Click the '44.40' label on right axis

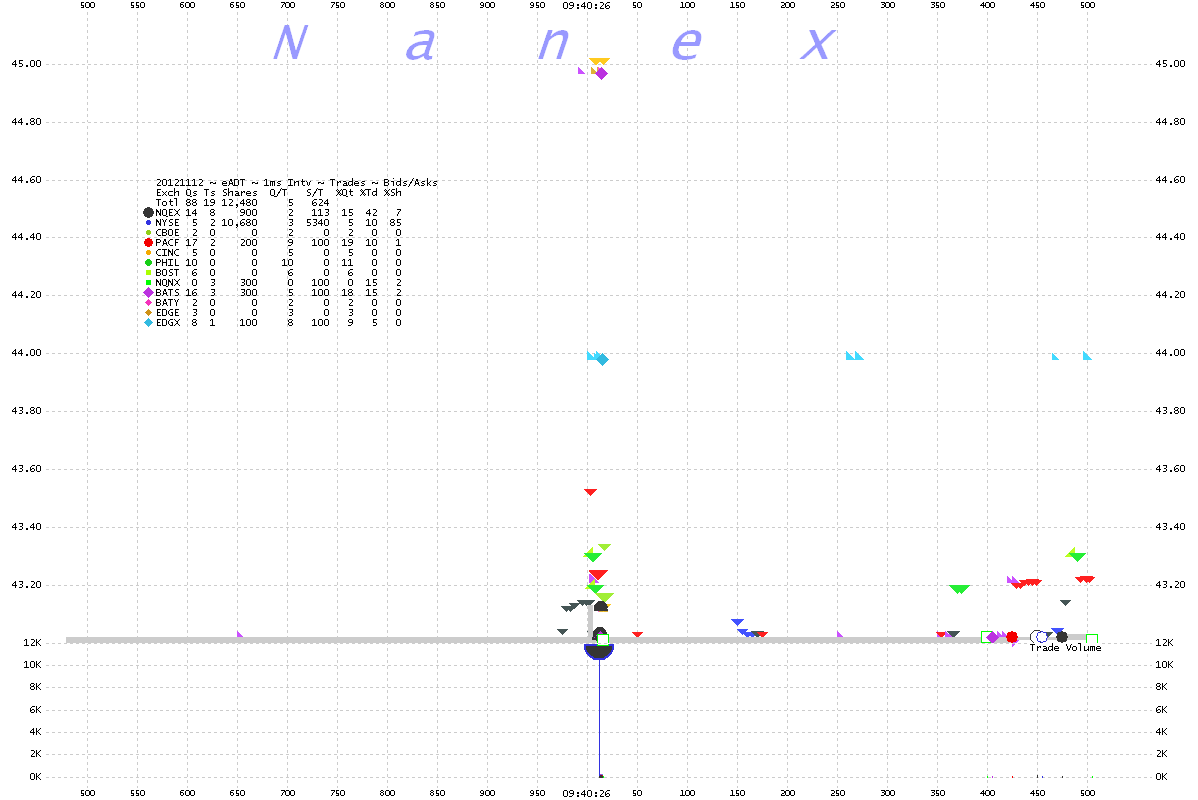coord(1170,236)
